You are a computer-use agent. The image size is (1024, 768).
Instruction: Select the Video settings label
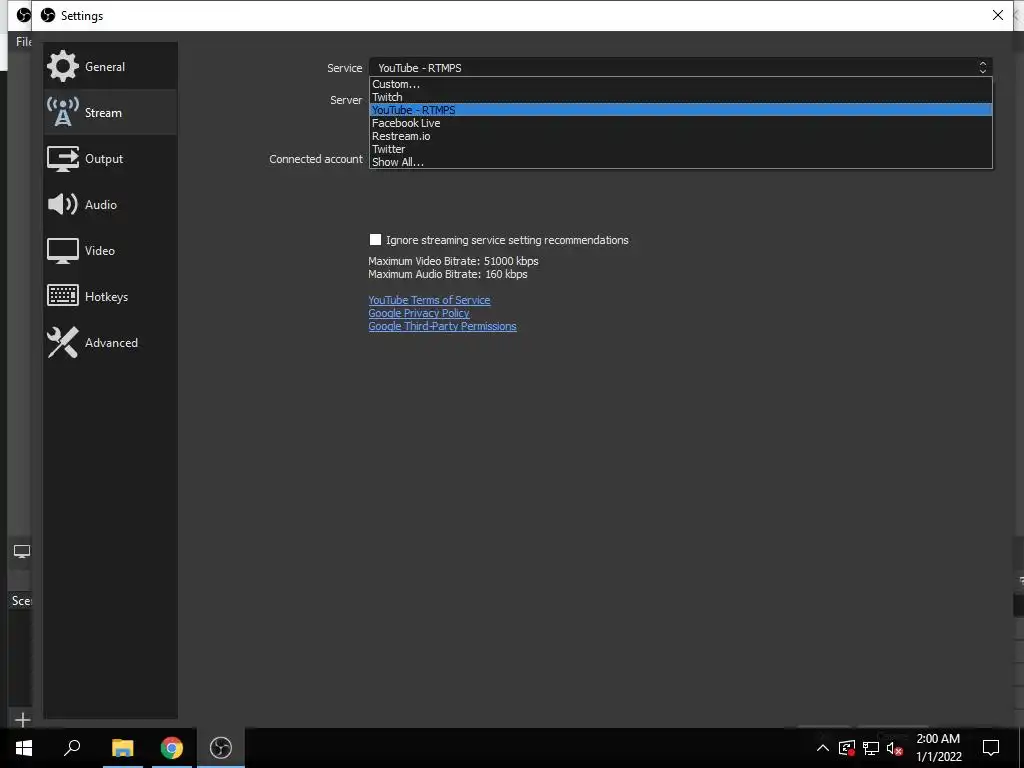(x=99, y=251)
